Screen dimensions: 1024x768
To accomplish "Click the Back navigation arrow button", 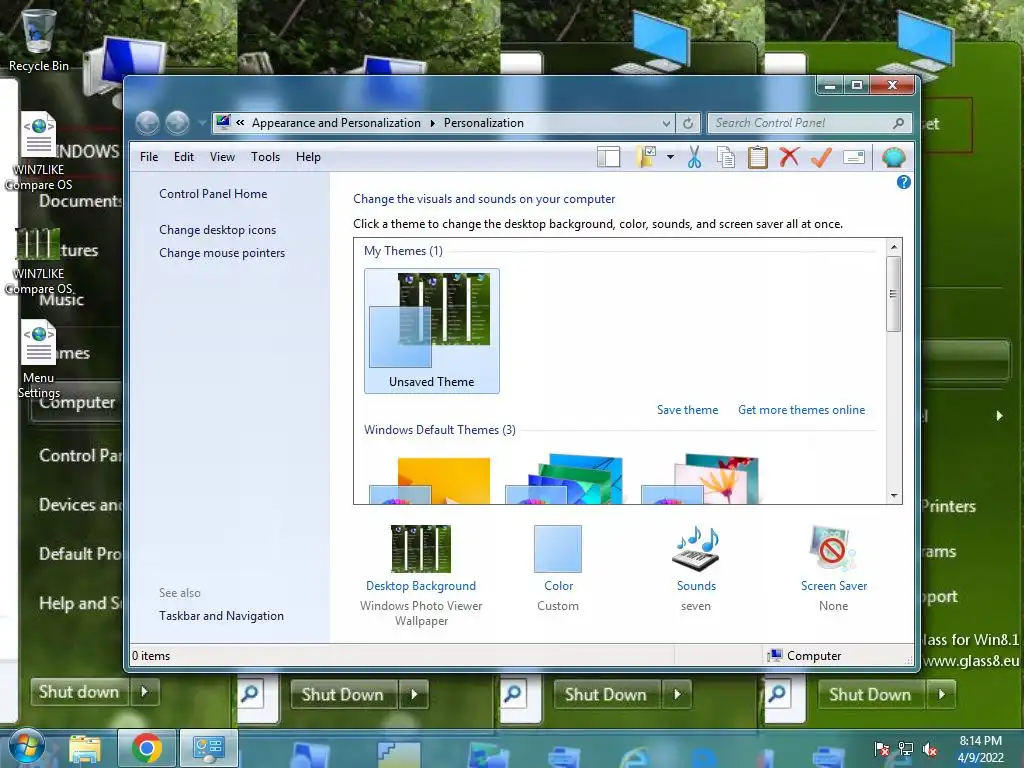I will click(148, 123).
